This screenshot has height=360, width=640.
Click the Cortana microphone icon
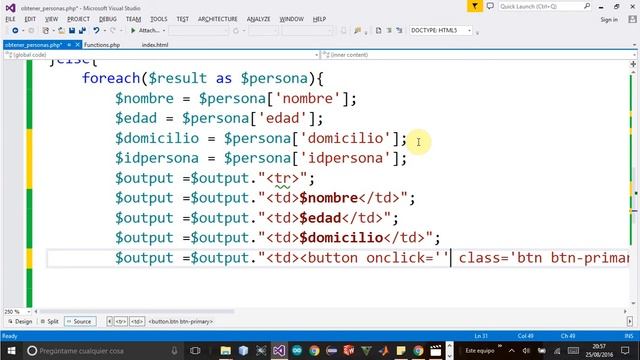click(x=174, y=351)
